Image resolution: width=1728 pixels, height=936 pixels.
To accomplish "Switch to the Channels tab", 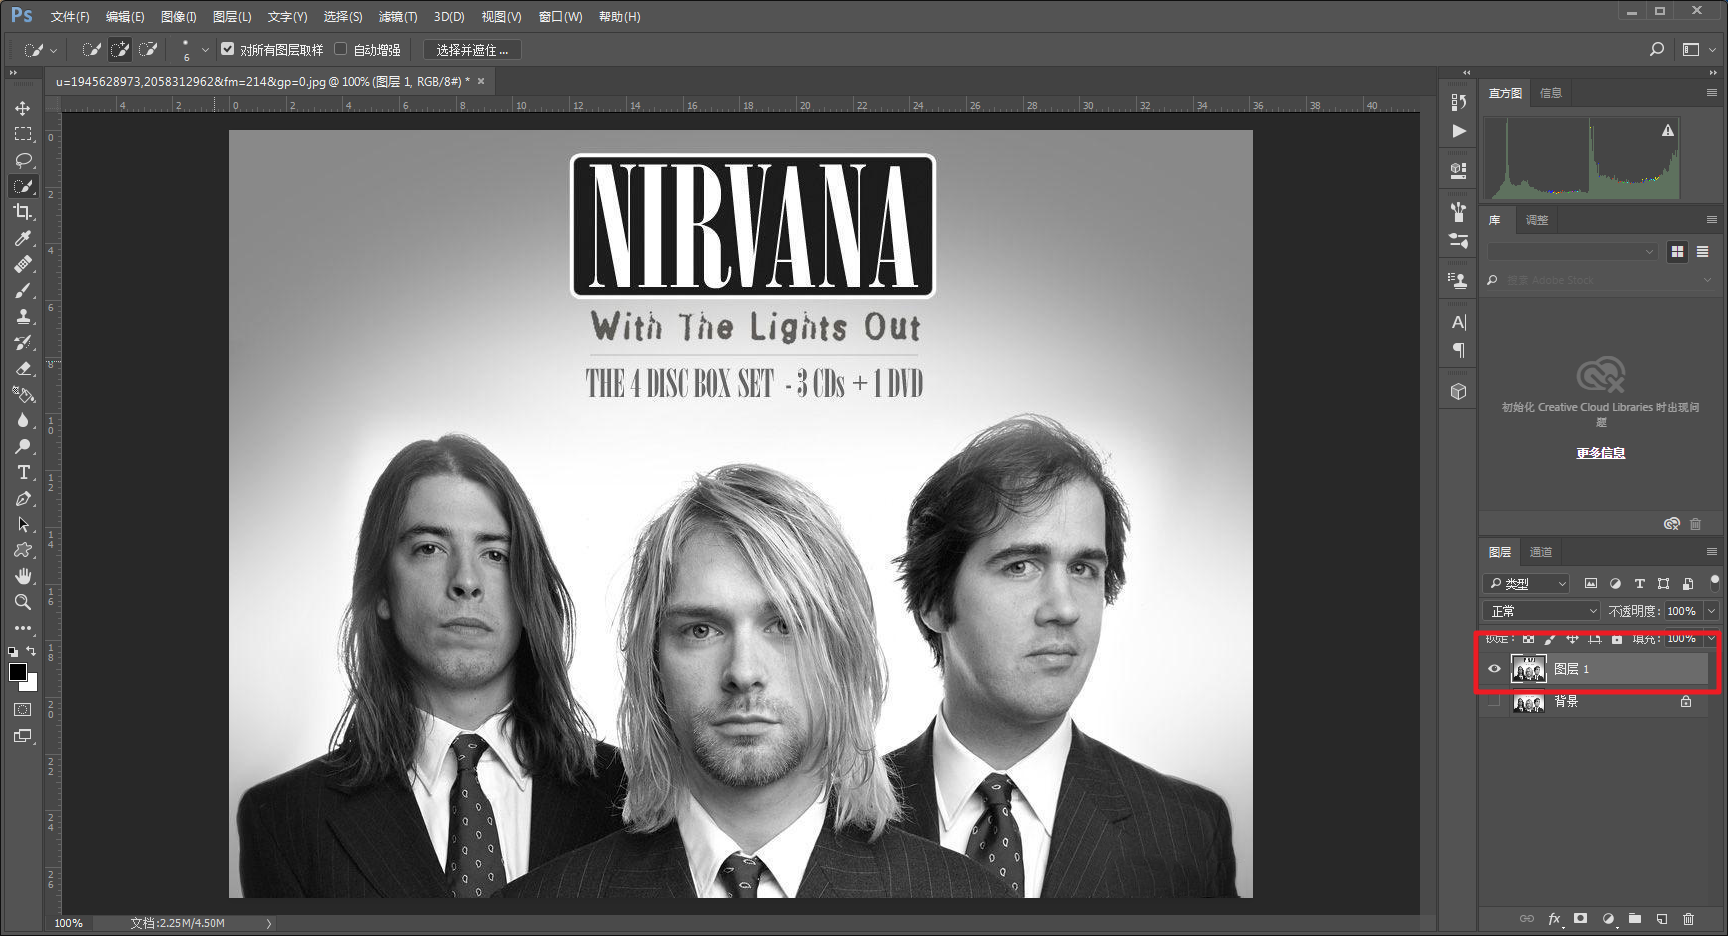I will pyautogui.click(x=1541, y=552).
